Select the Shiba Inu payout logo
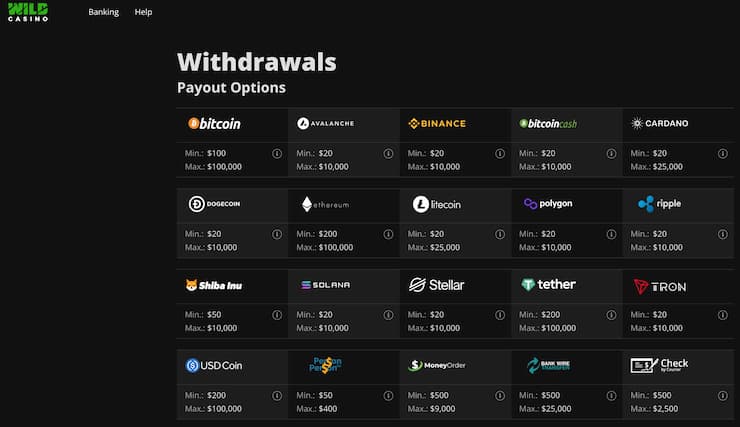Viewport: 740px width, 427px height. click(214, 285)
